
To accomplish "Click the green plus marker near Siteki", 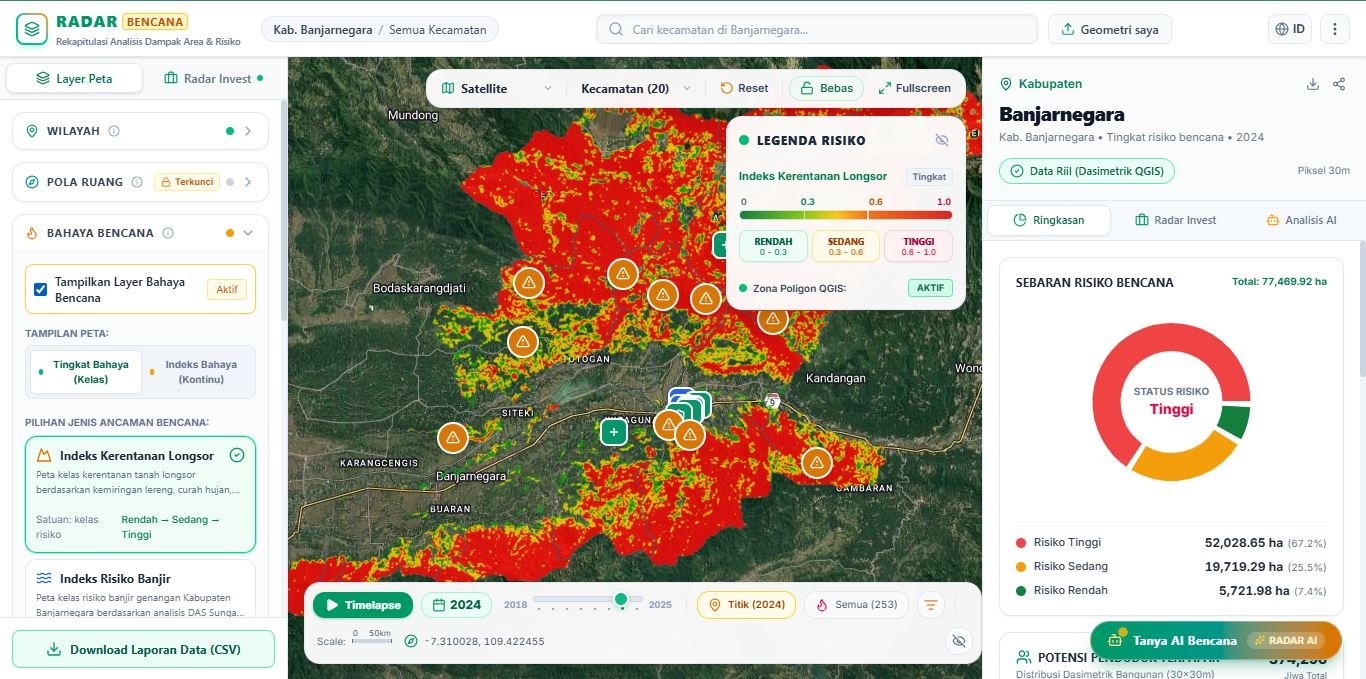I will coord(613,432).
